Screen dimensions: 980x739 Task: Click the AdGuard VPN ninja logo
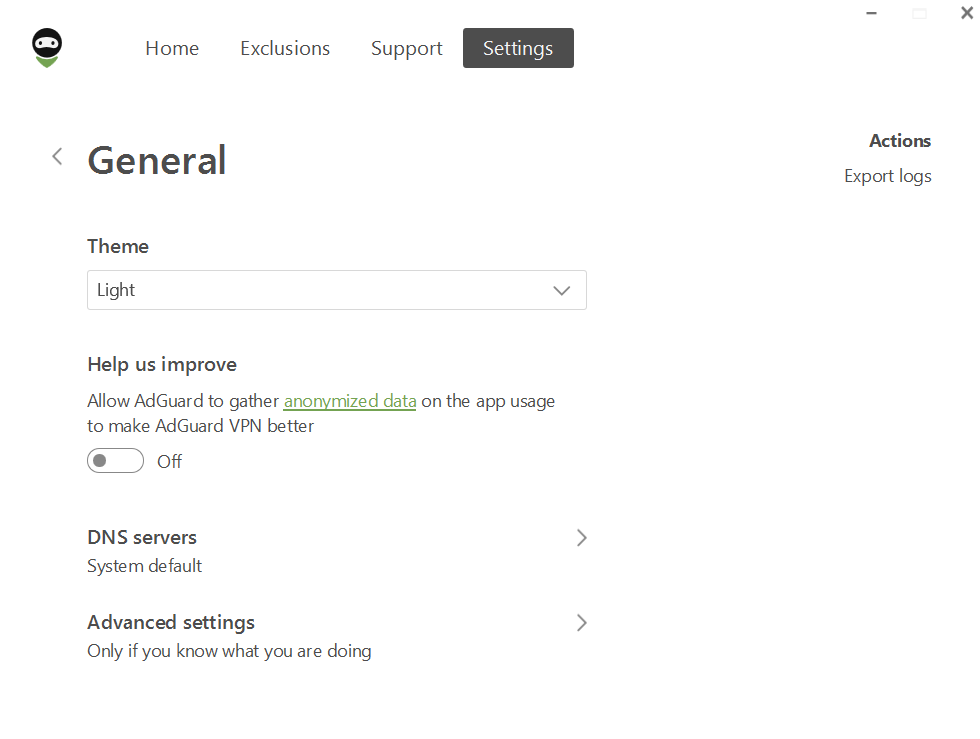coord(47,48)
